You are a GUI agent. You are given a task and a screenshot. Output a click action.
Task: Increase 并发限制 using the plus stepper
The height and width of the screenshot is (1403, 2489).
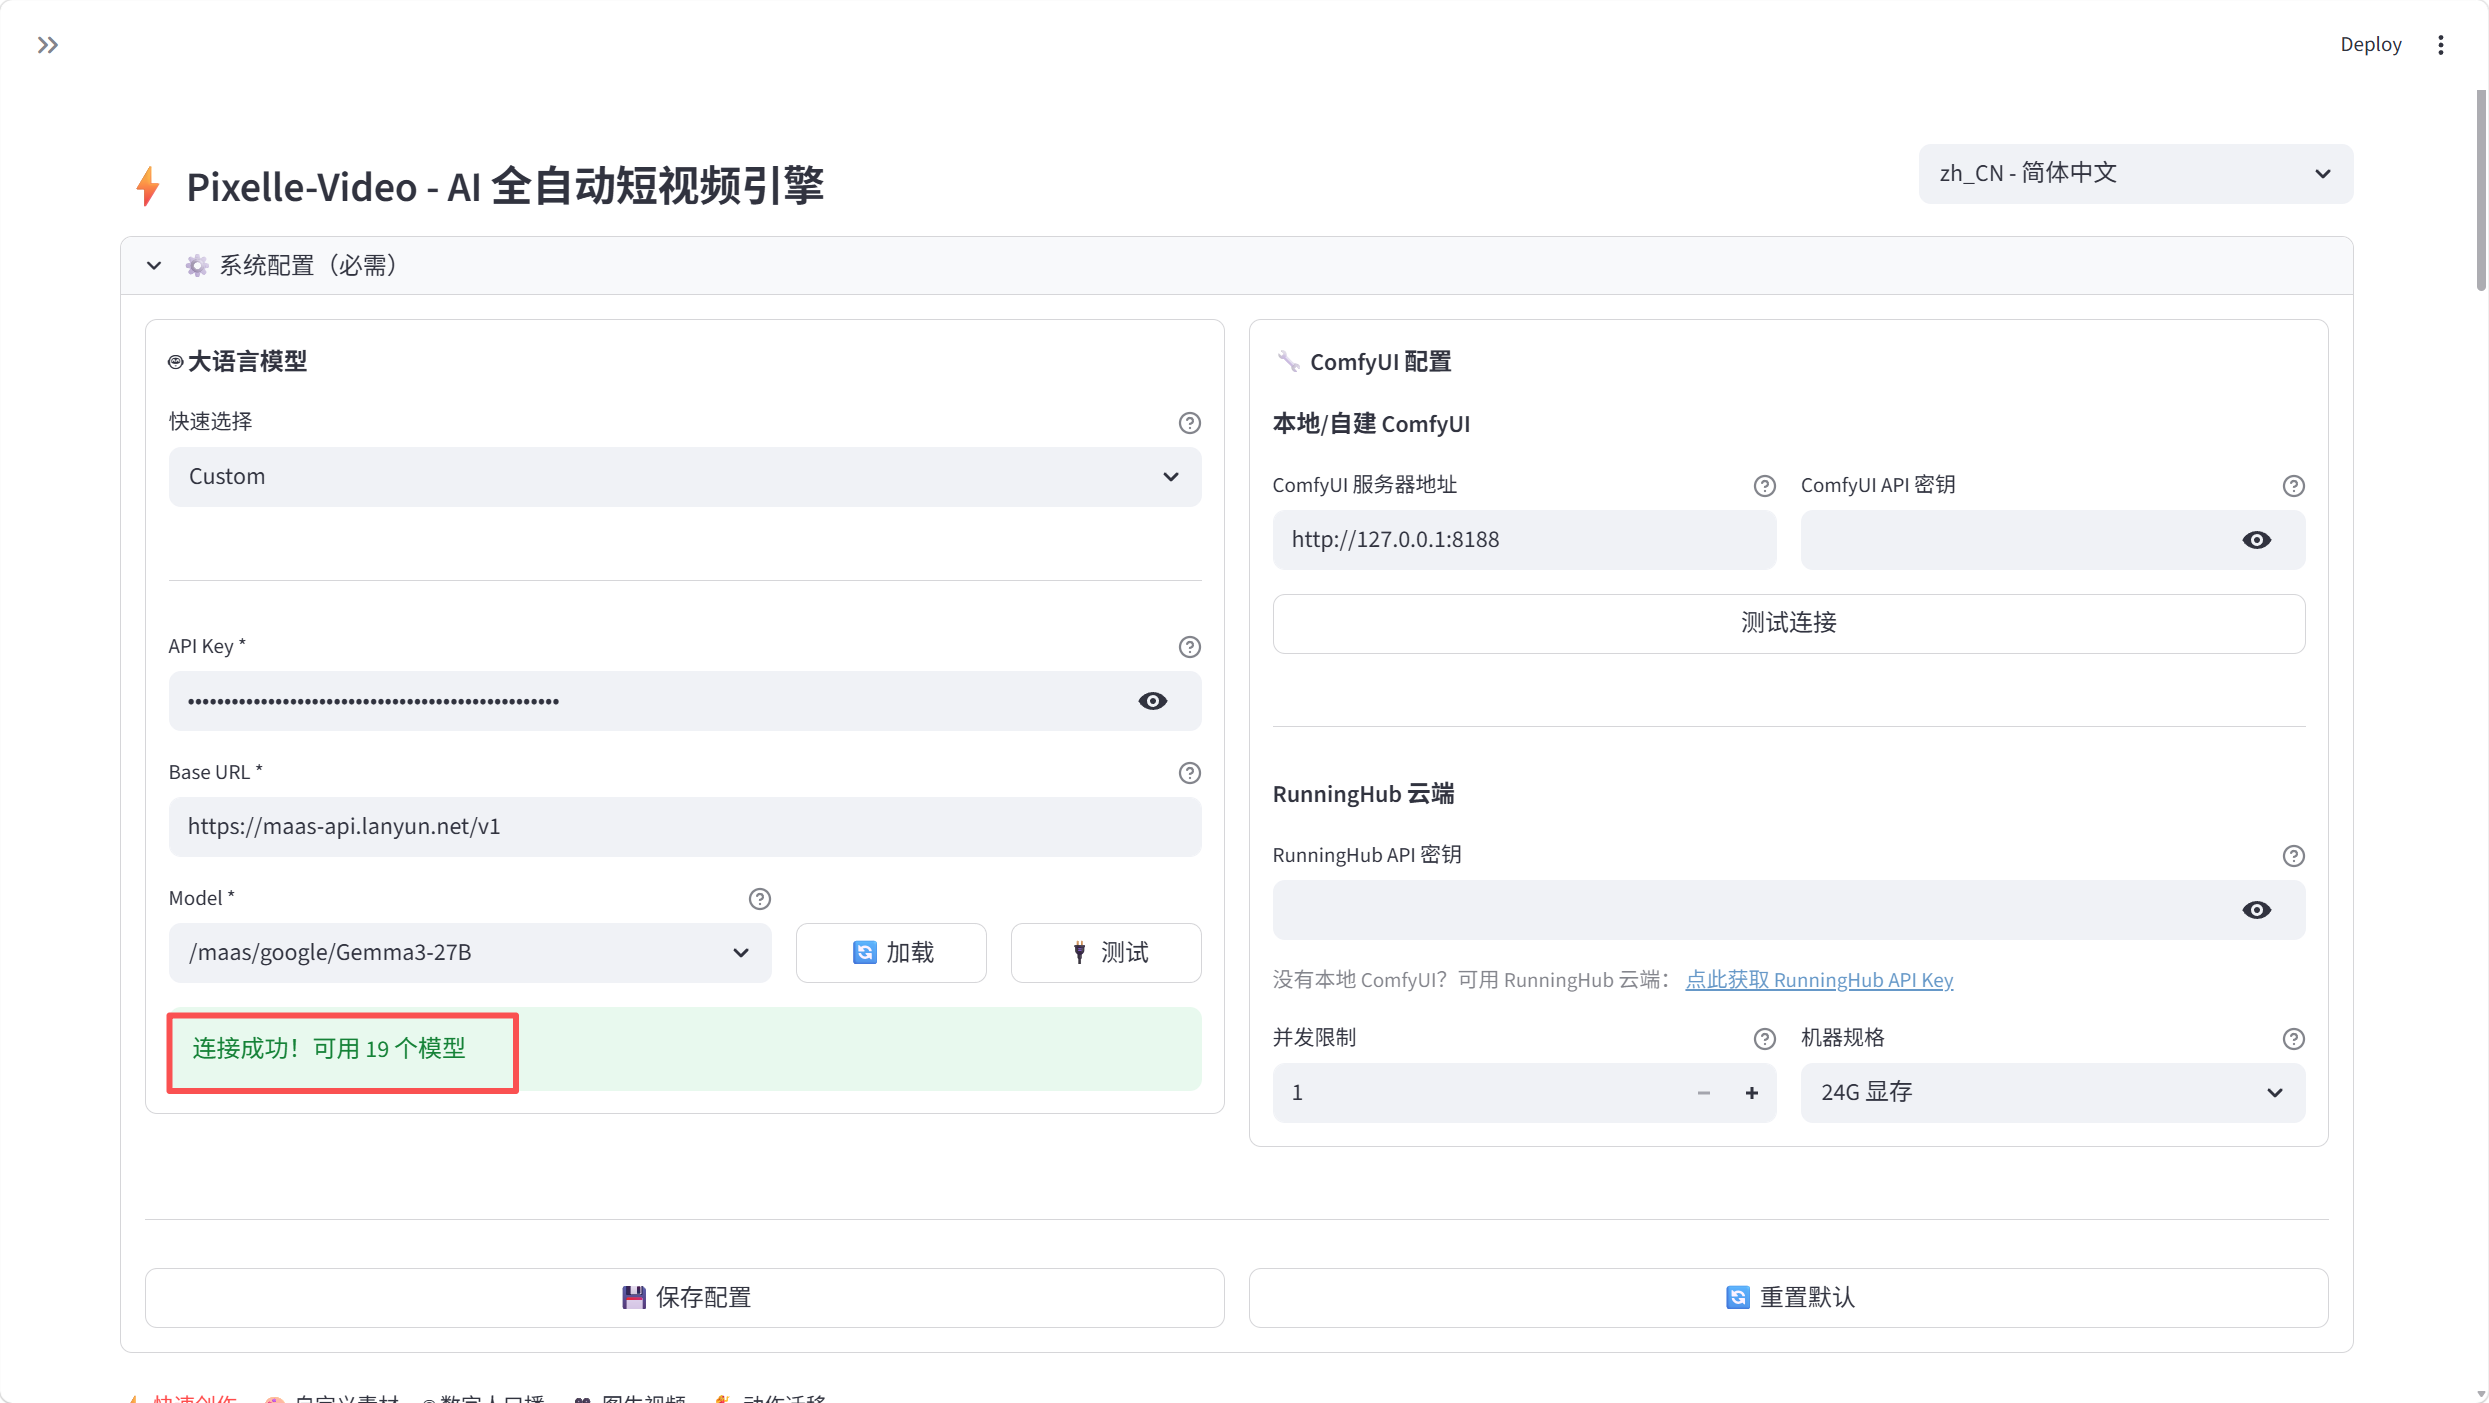[1752, 1092]
